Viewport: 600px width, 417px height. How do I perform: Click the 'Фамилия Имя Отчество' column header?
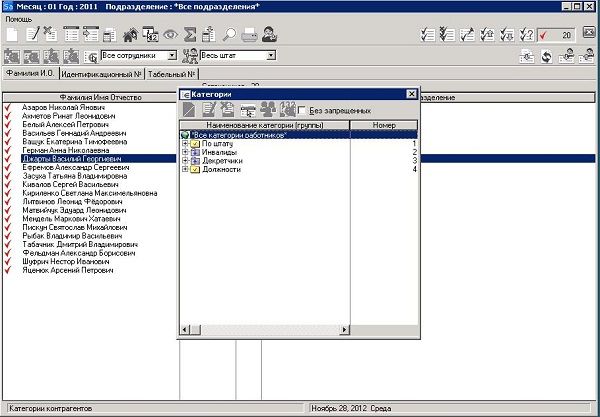[90, 97]
